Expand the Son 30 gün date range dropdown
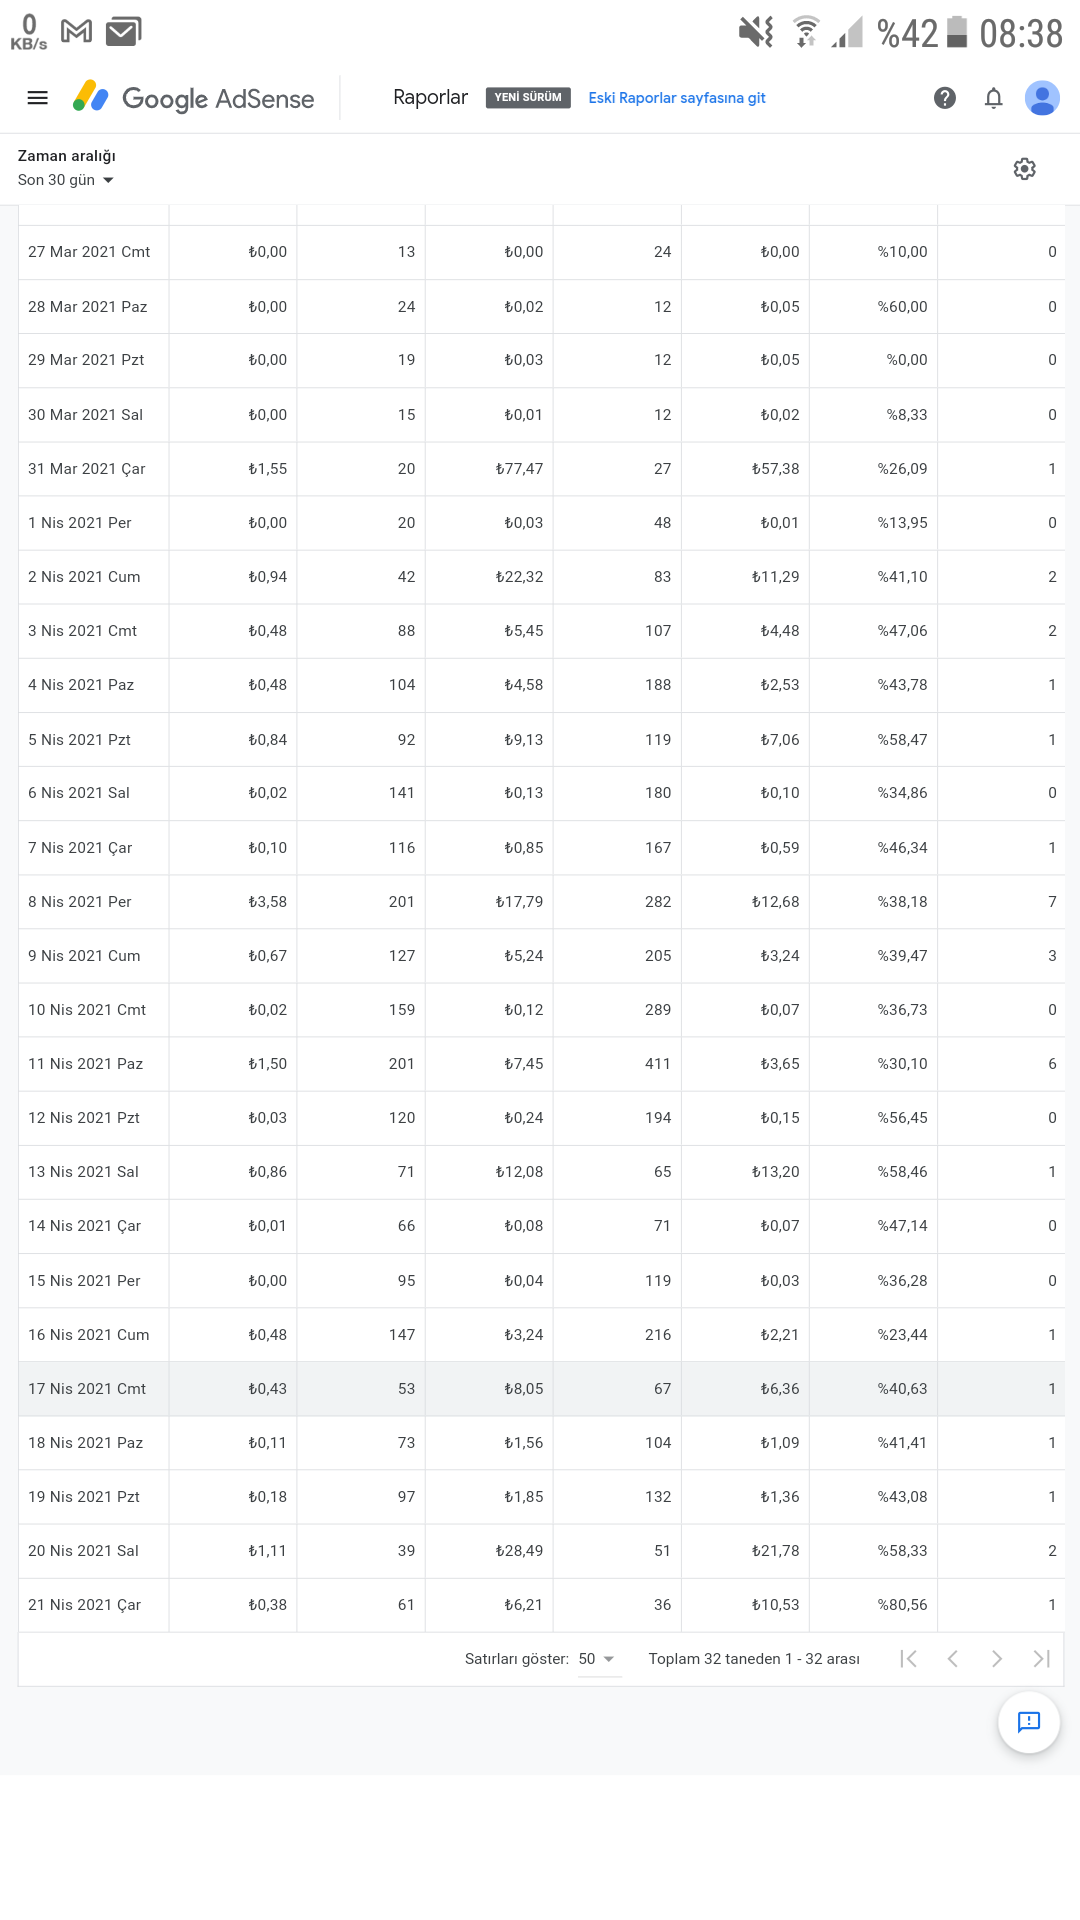Screen dimensions: 1080x1920 click(66, 180)
